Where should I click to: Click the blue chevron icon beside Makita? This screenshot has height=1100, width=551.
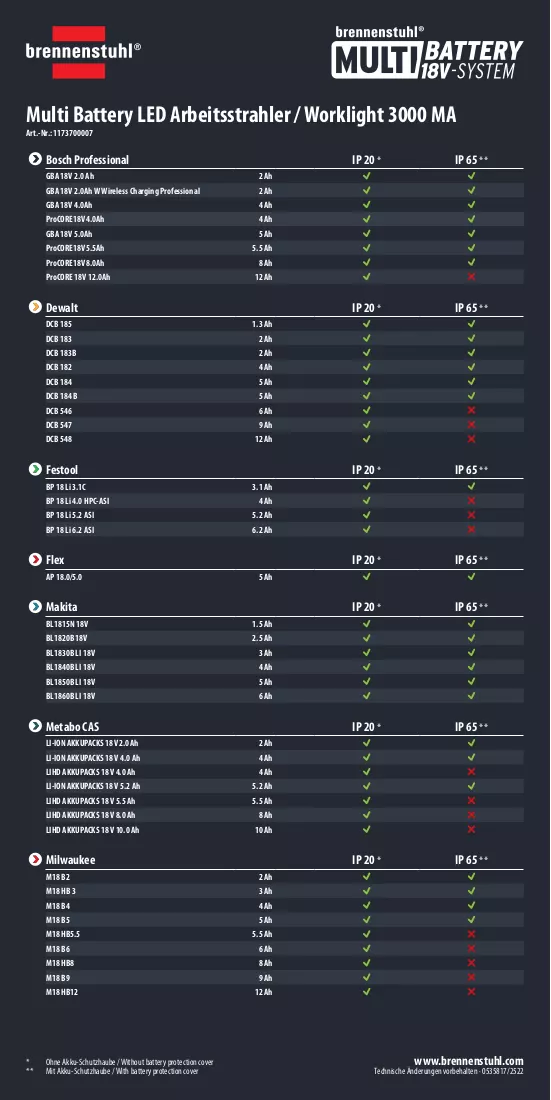coord(34,606)
